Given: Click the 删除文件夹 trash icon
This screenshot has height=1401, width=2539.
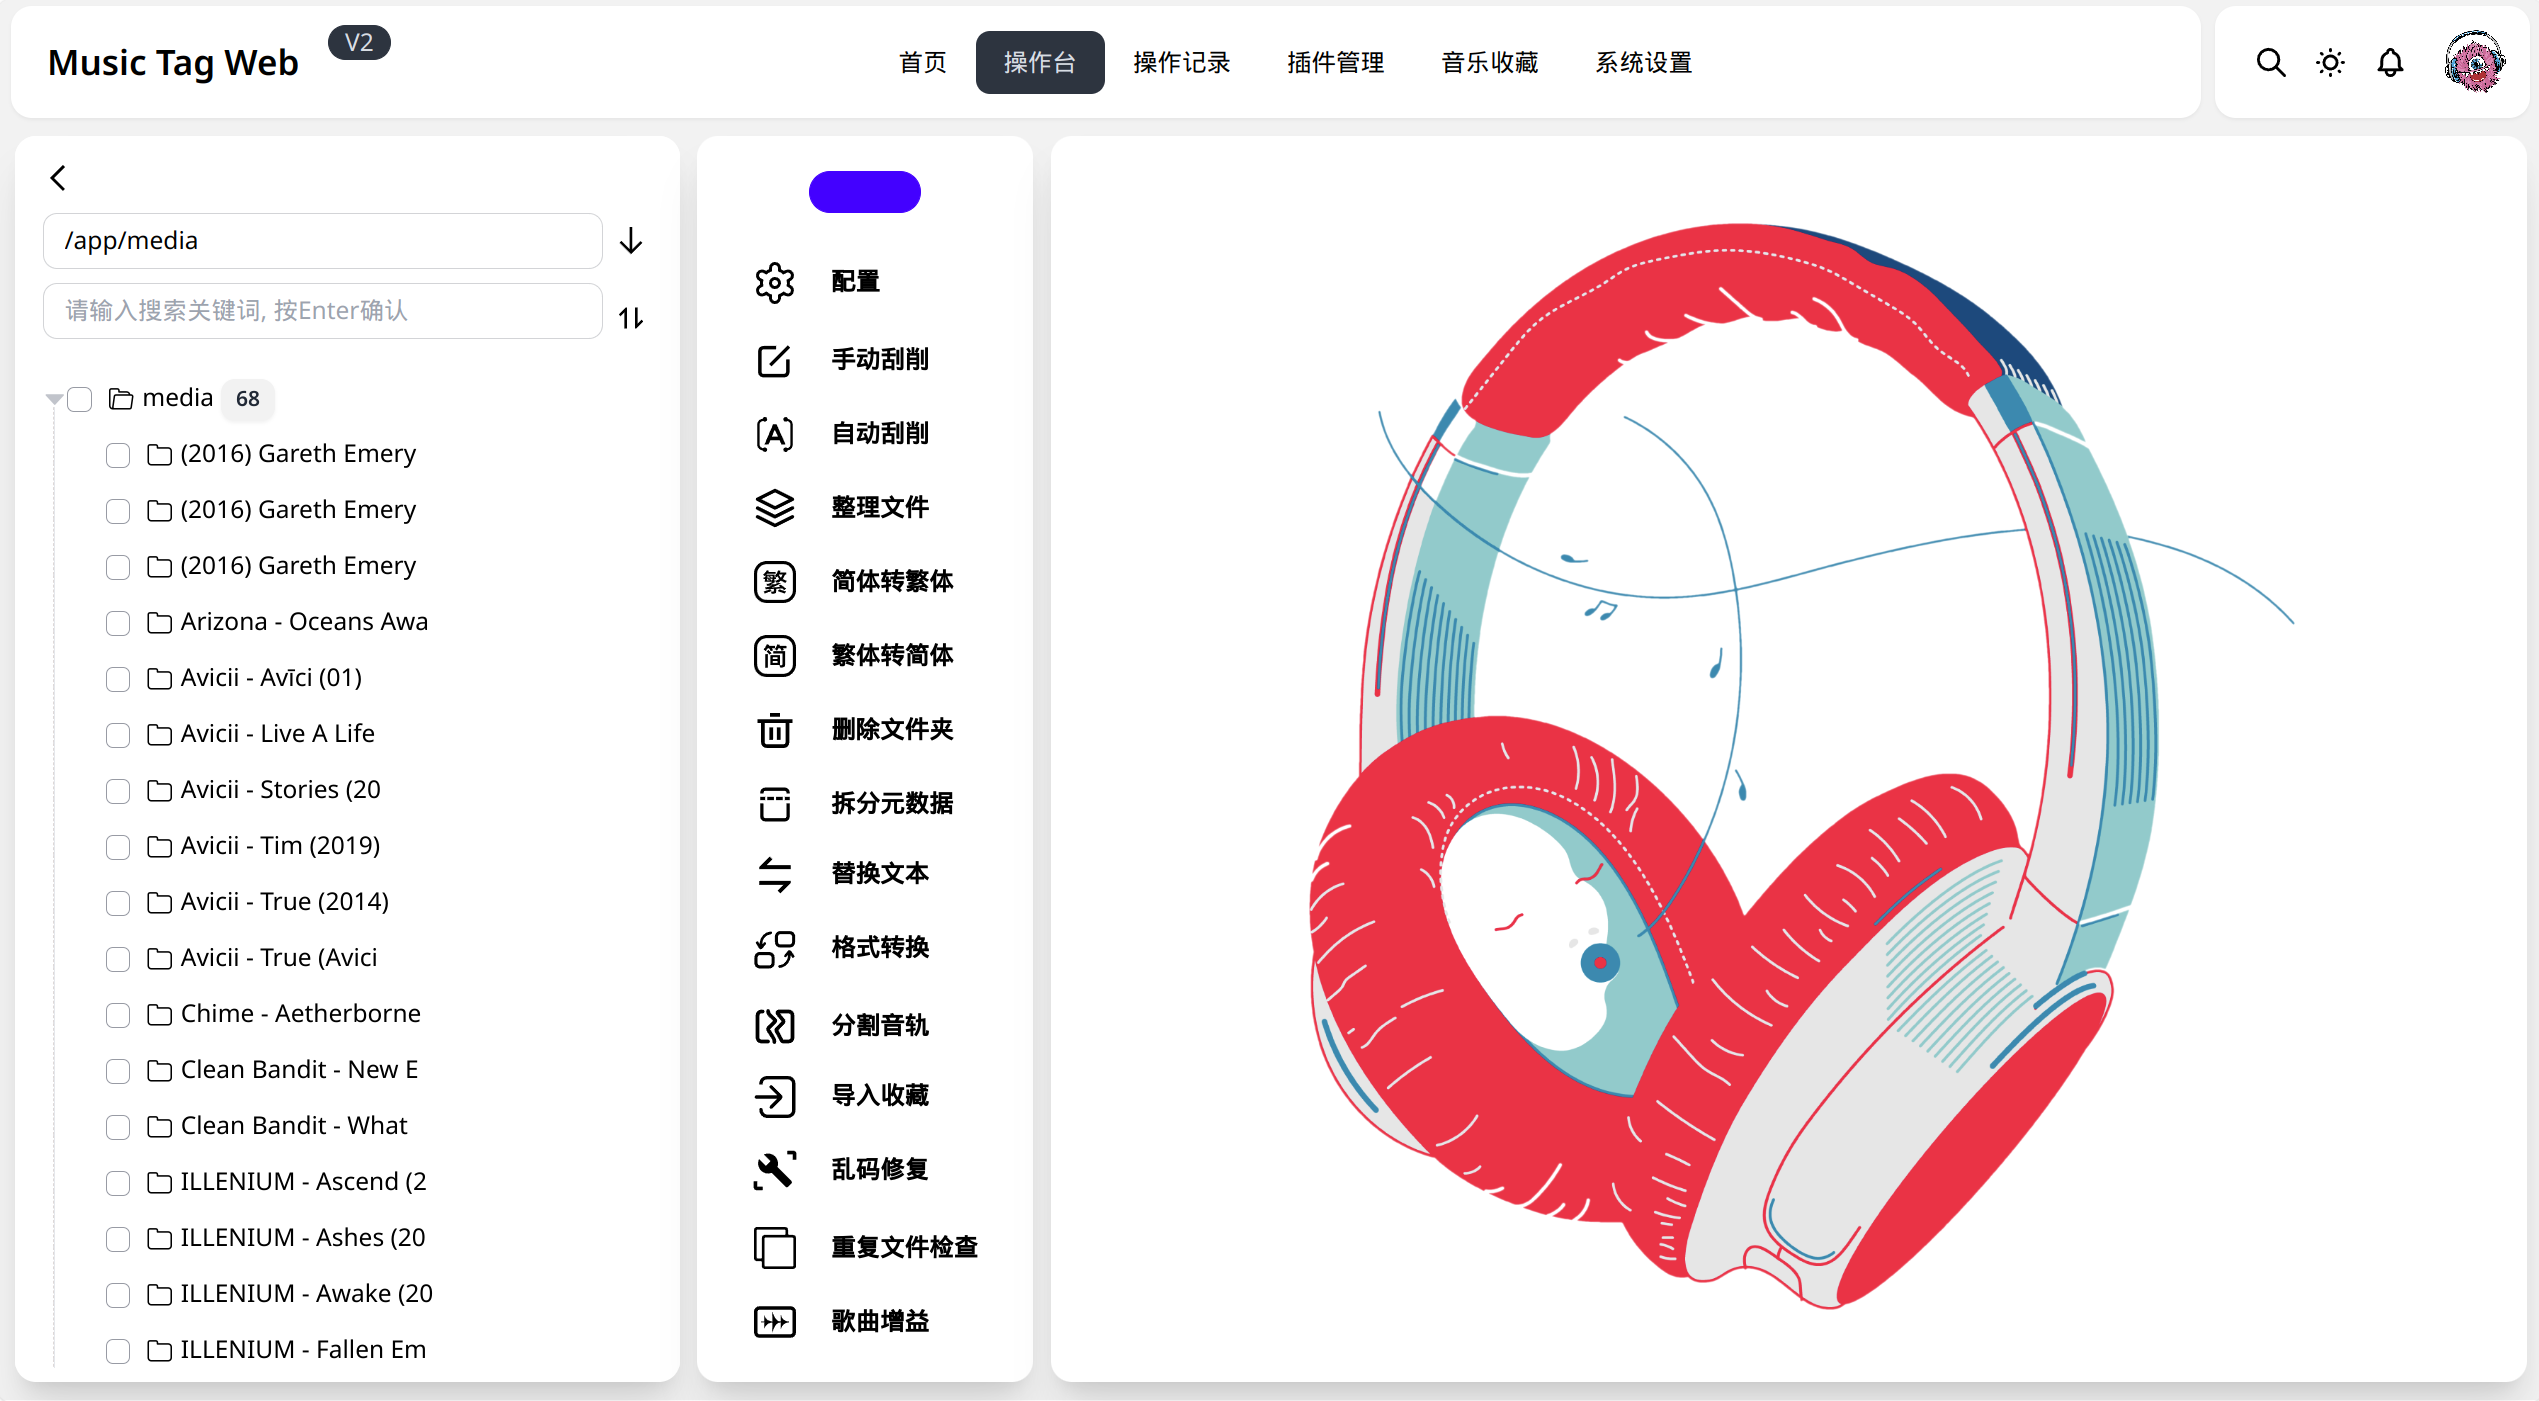Looking at the screenshot, I should (x=774, y=730).
